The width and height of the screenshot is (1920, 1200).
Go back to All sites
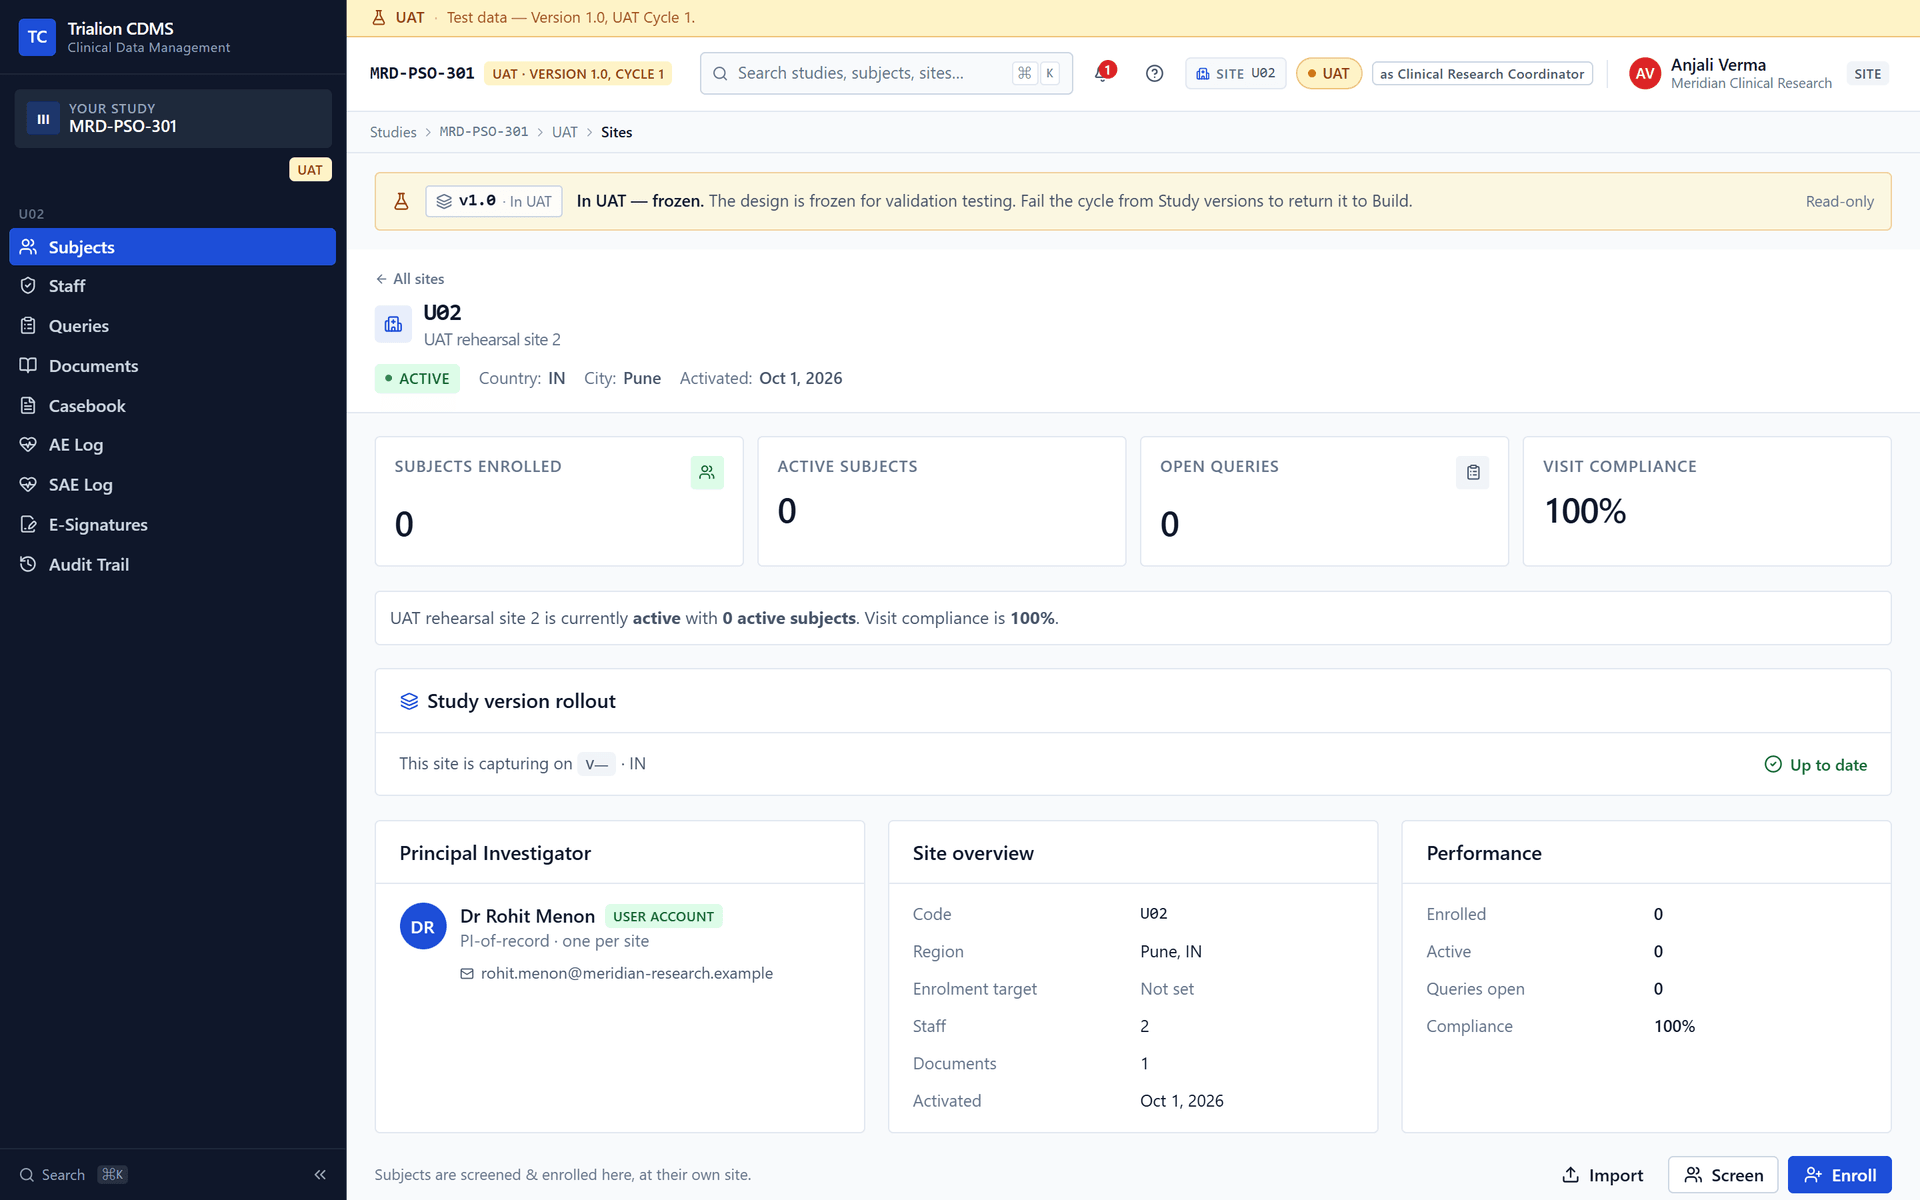pyautogui.click(x=410, y=279)
